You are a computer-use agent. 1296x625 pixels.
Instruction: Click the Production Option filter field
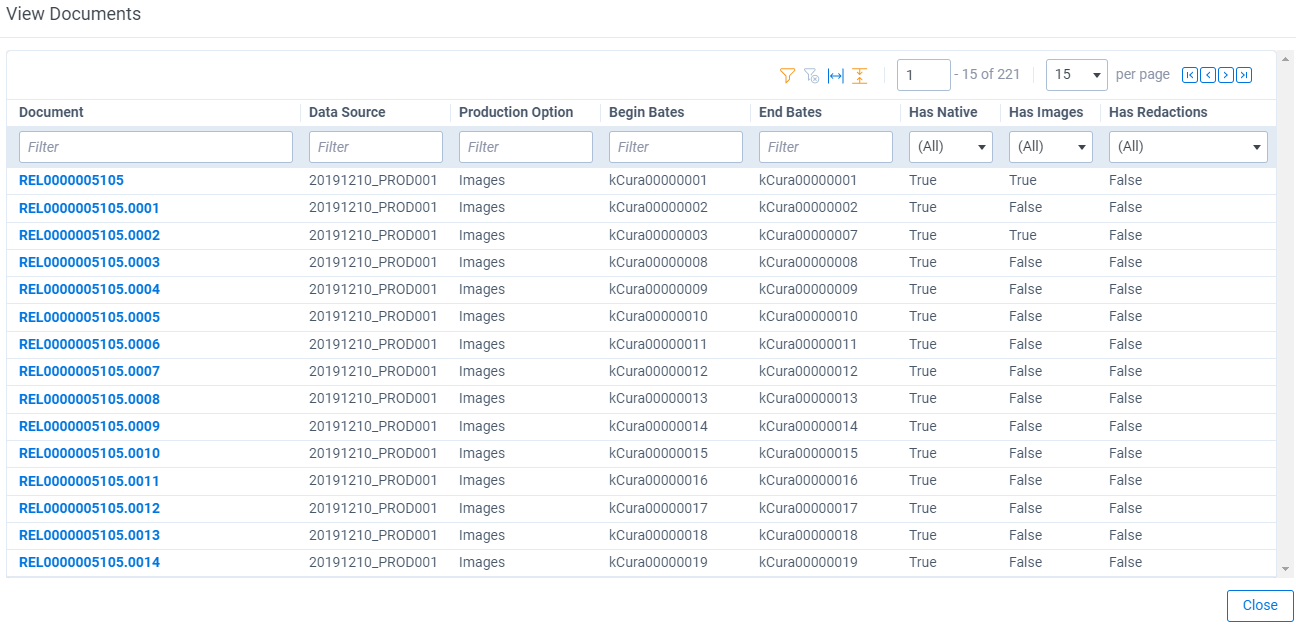click(x=526, y=147)
